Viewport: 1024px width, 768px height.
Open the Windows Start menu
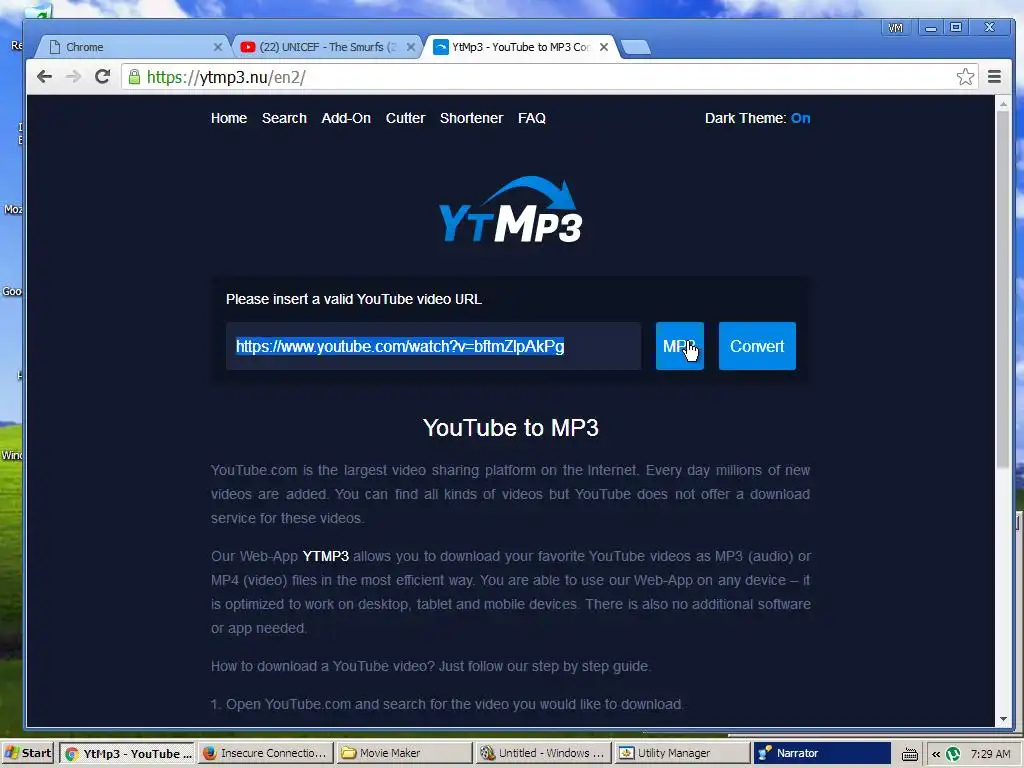pos(28,753)
